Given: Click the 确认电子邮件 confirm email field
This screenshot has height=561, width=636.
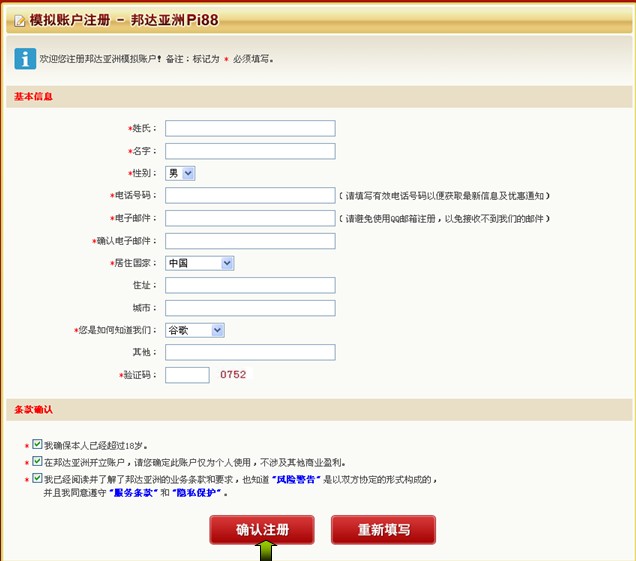Looking at the screenshot, I should (x=250, y=241).
